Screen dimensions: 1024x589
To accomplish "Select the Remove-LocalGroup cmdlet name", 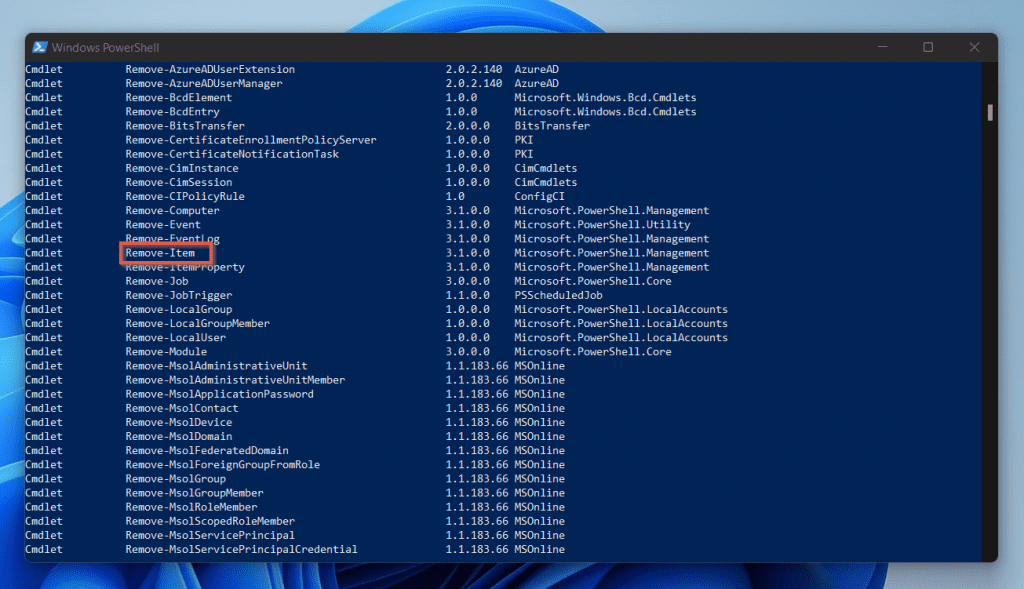I will point(179,310).
